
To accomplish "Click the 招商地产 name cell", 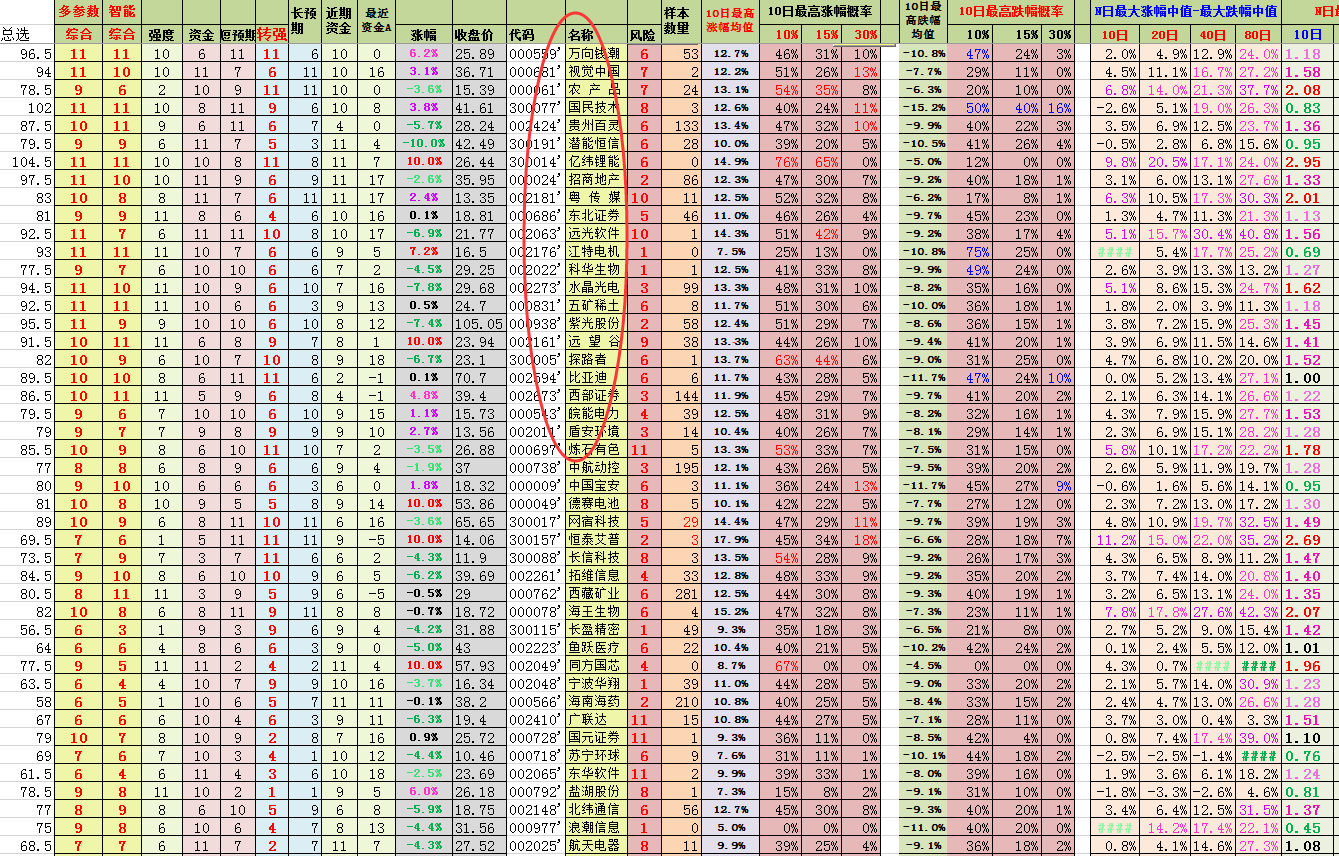I will coord(596,179).
